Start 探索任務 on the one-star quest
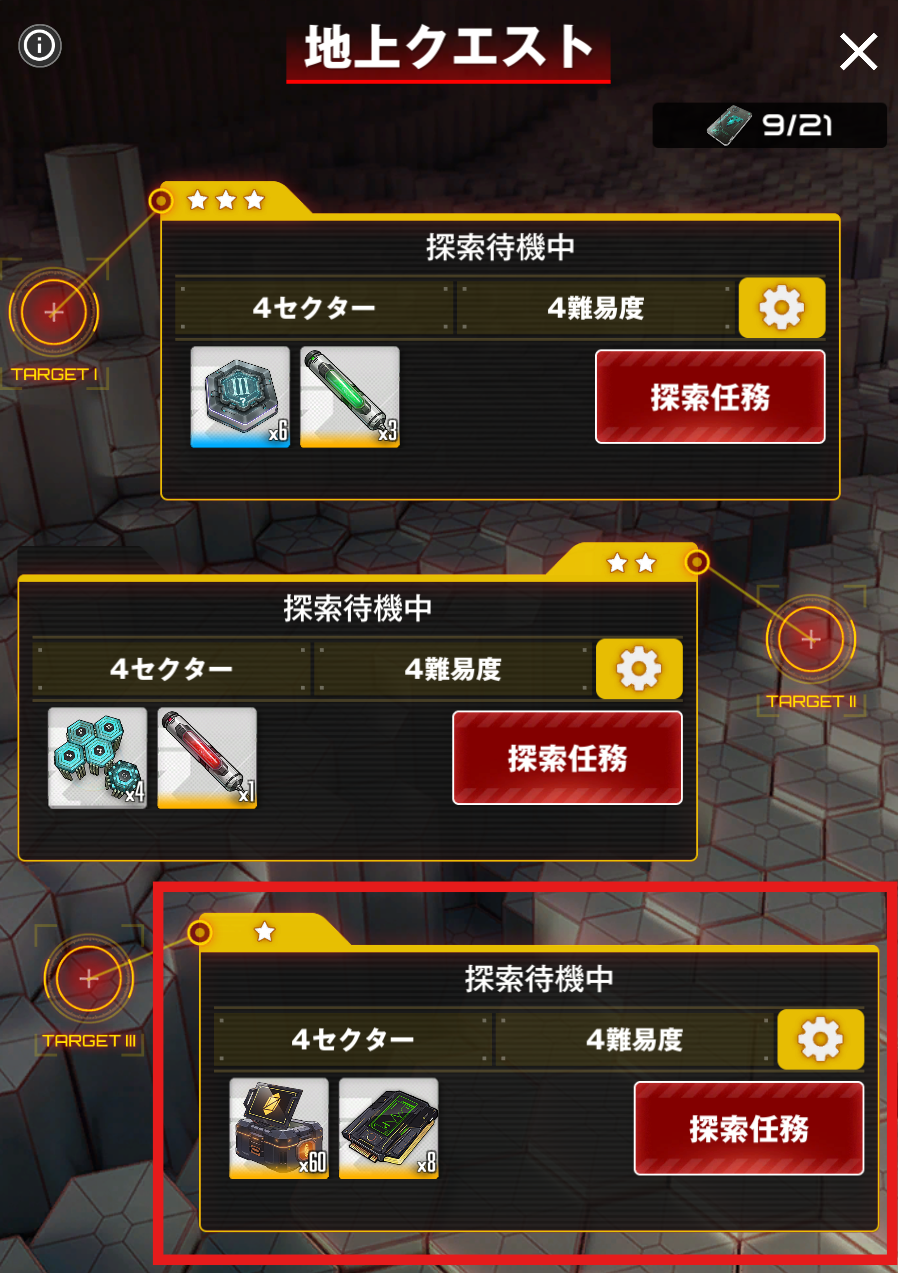Viewport: 898px width, 1273px height. coord(749,1128)
